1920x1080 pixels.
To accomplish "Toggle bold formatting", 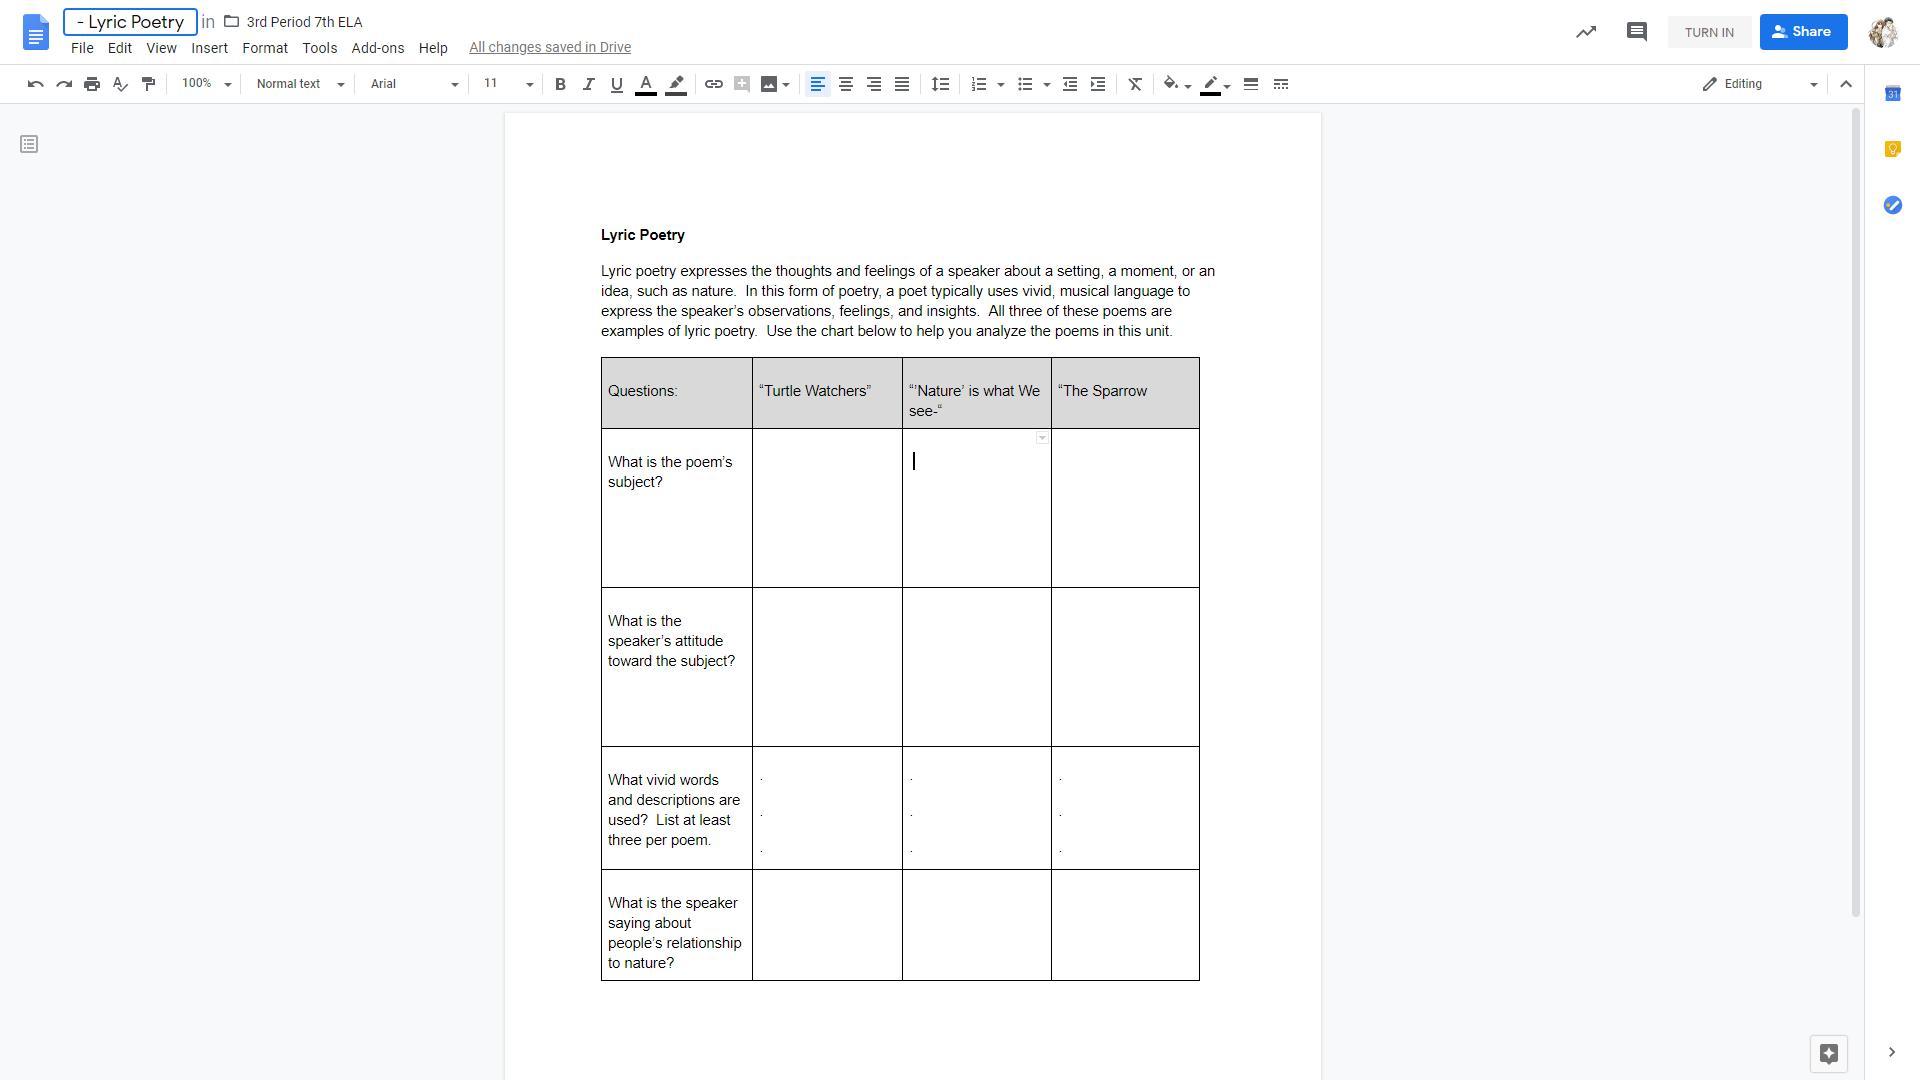I will [560, 84].
